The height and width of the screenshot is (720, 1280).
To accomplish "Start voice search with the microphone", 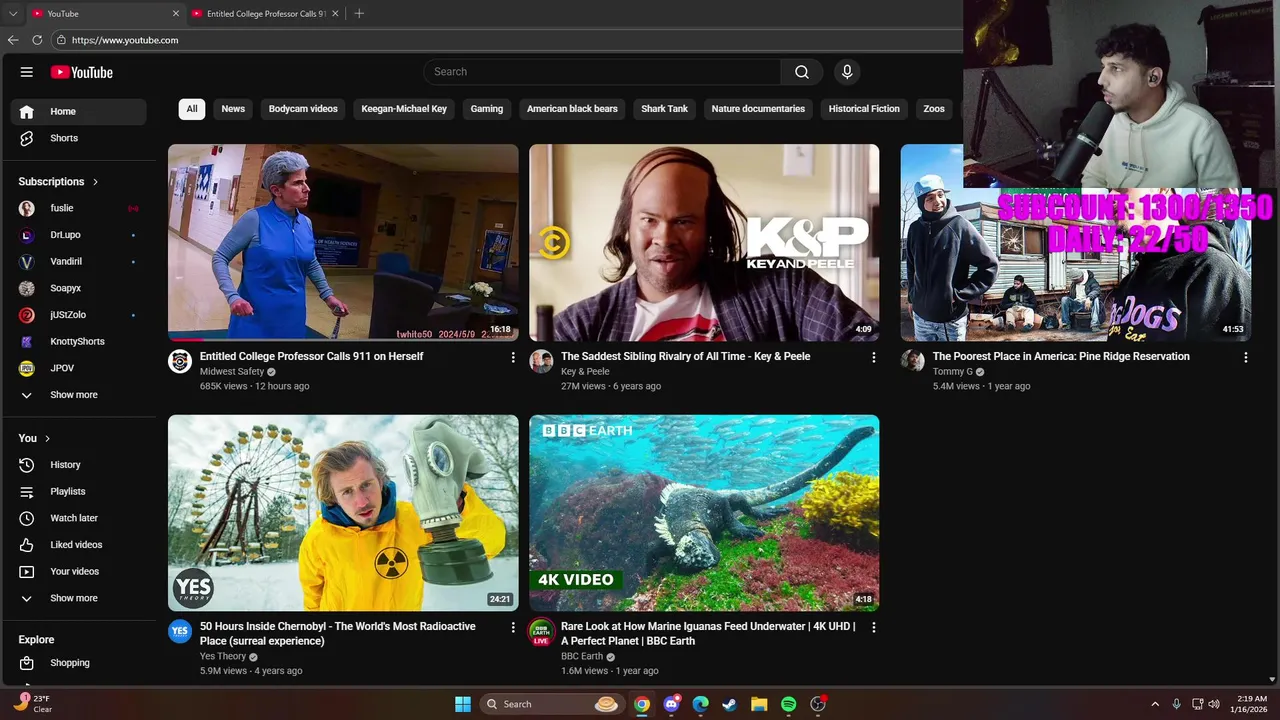I will (847, 72).
